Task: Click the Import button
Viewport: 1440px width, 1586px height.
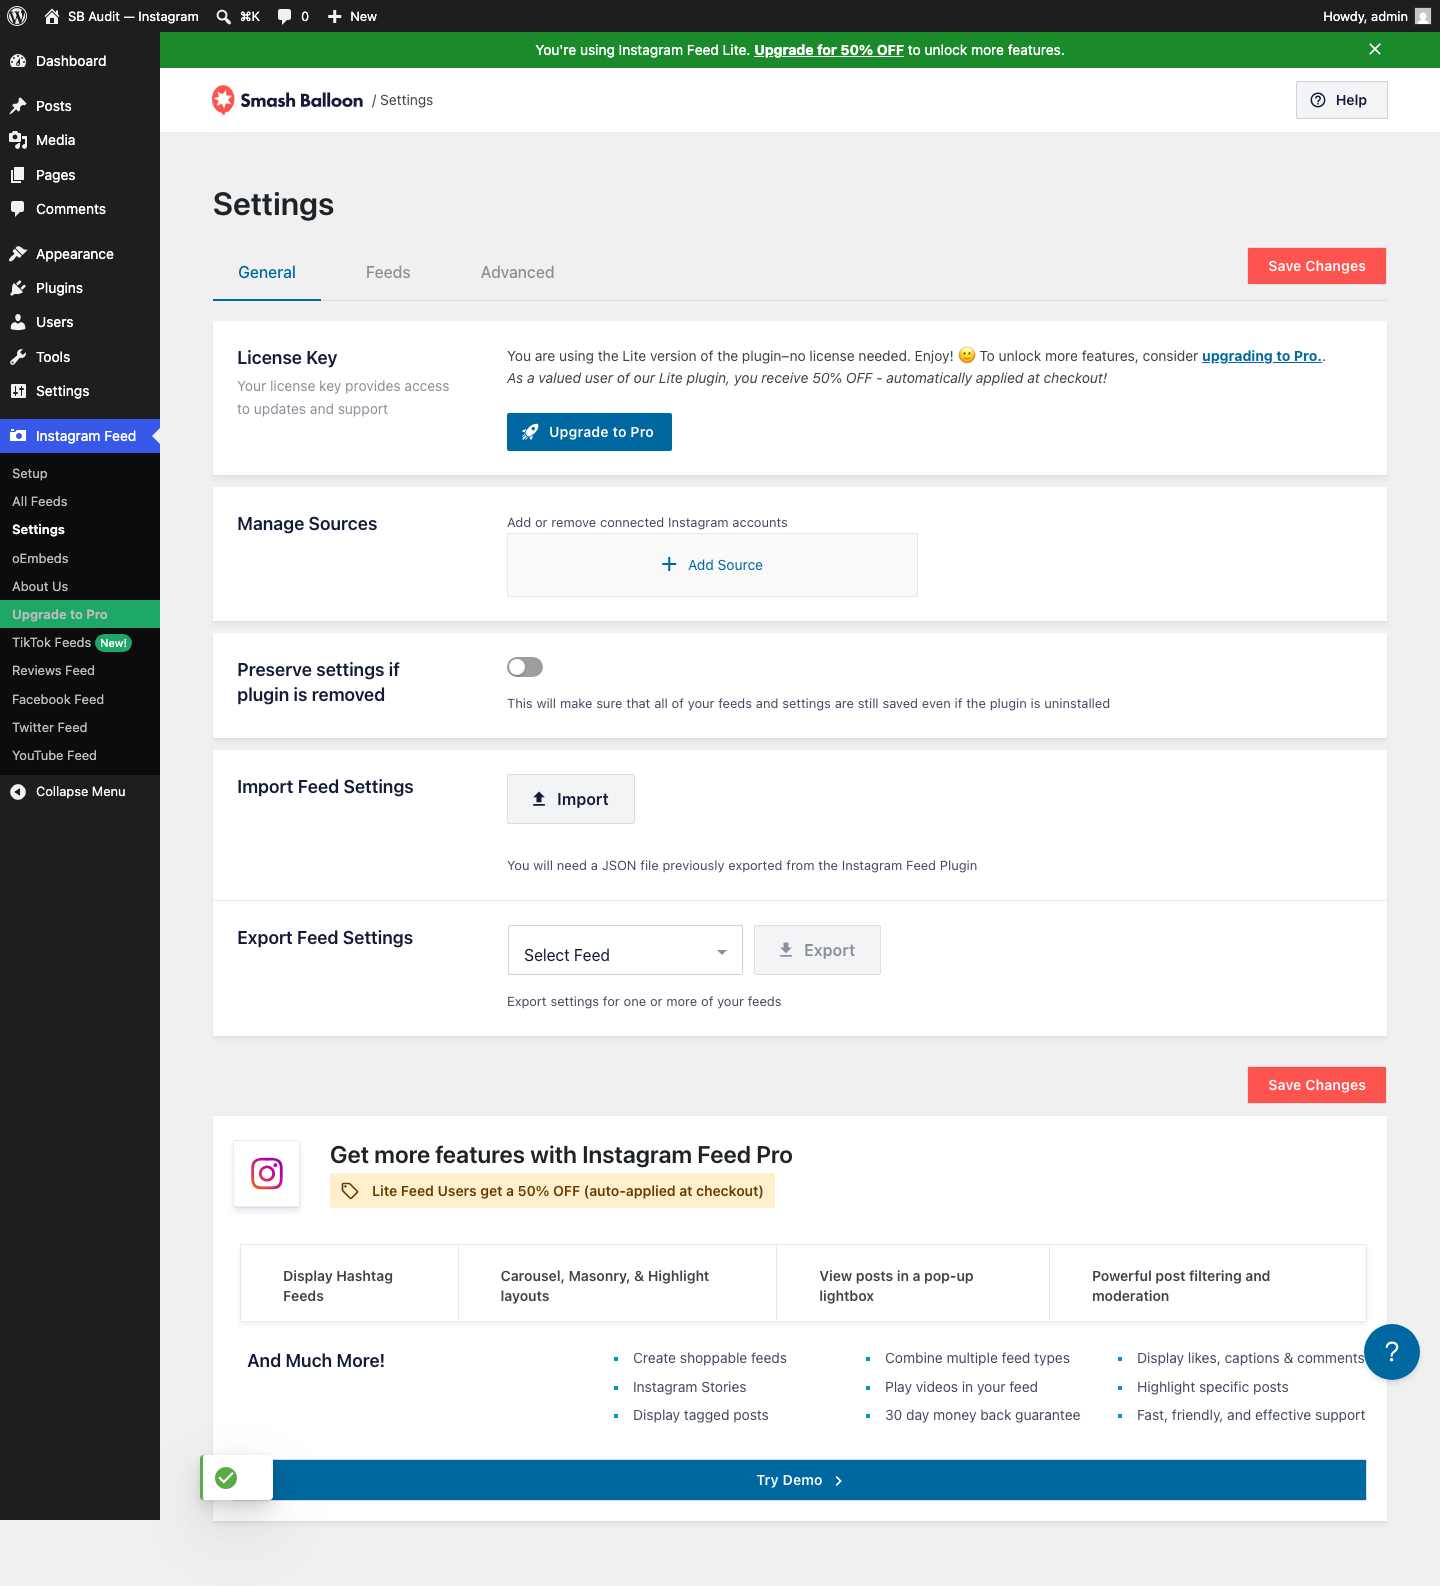Action: (x=571, y=799)
